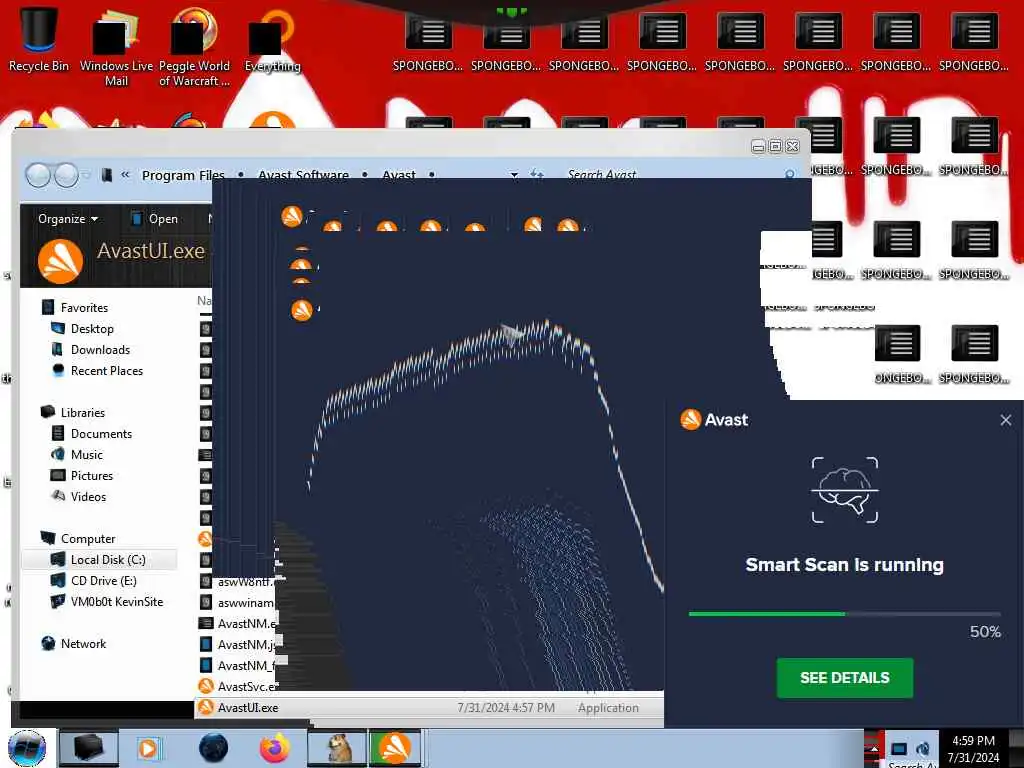
Task: Select Local Disk (C:) drive
Action: click(x=108, y=560)
